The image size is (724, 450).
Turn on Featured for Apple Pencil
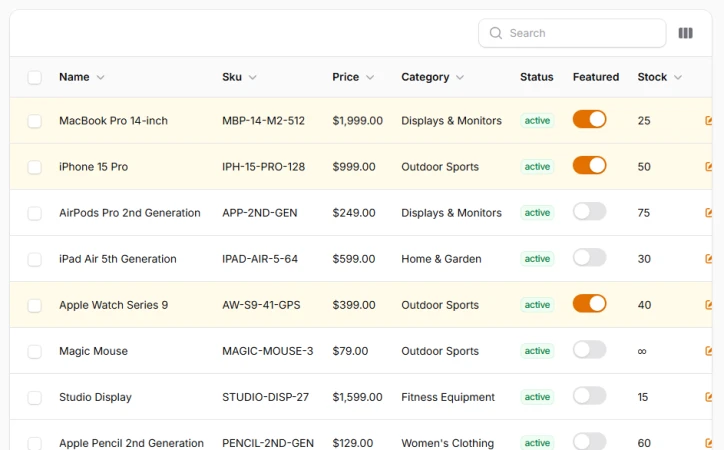(x=590, y=441)
